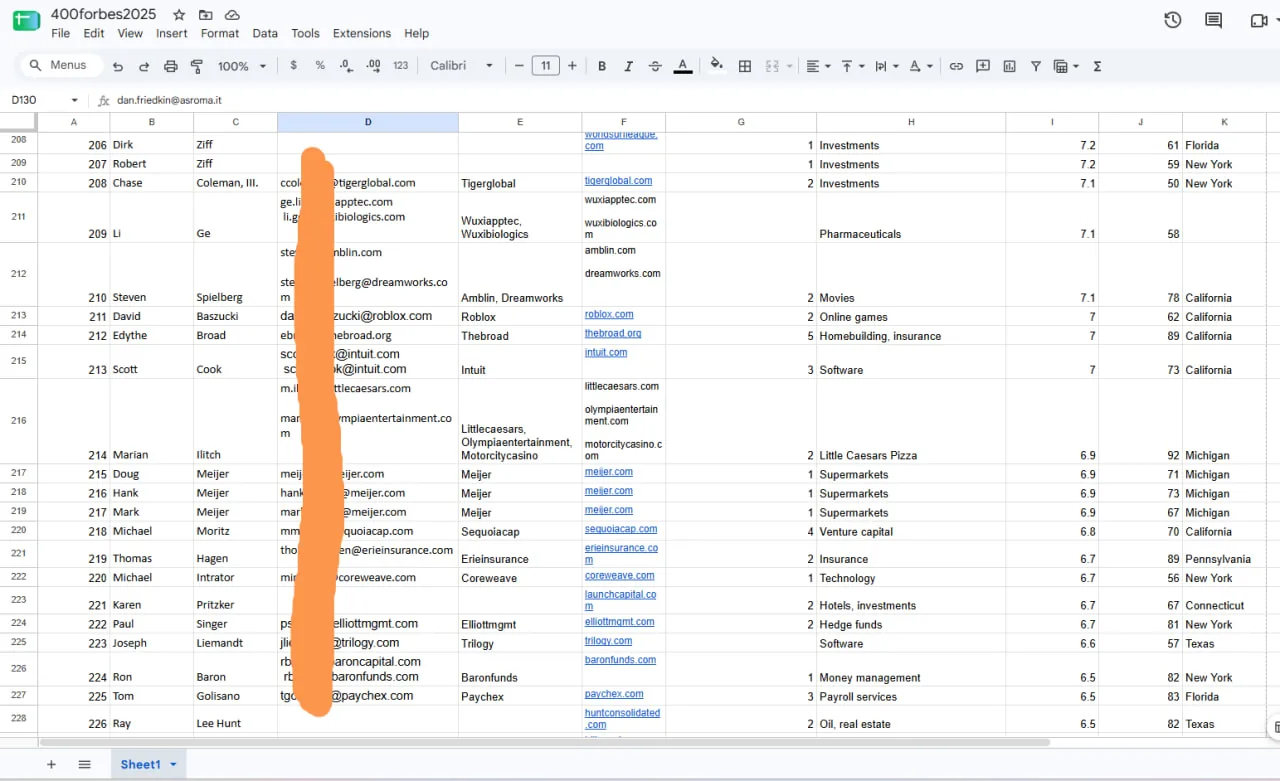Viewport: 1280px width, 781px height.
Task: Apply percent format
Action: [x=320, y=66]
